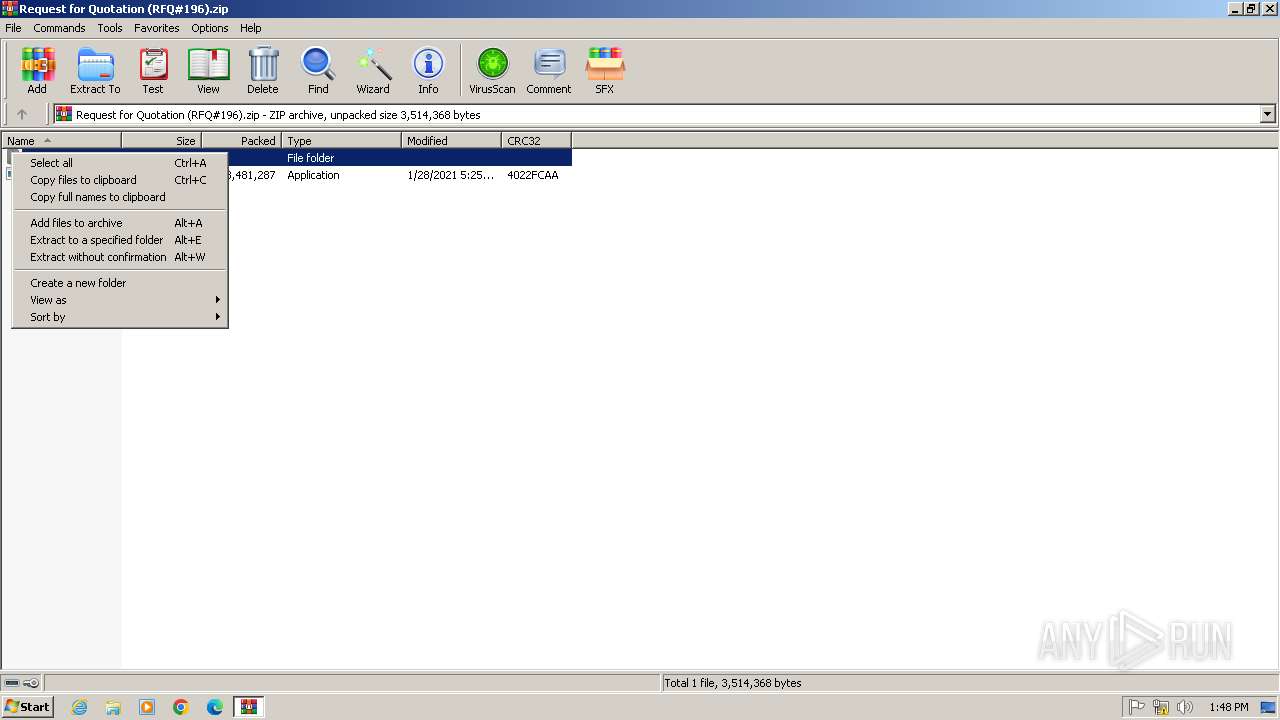Open Google Chrome from taskbar
1280x720 pixels.
click(181, 707)
